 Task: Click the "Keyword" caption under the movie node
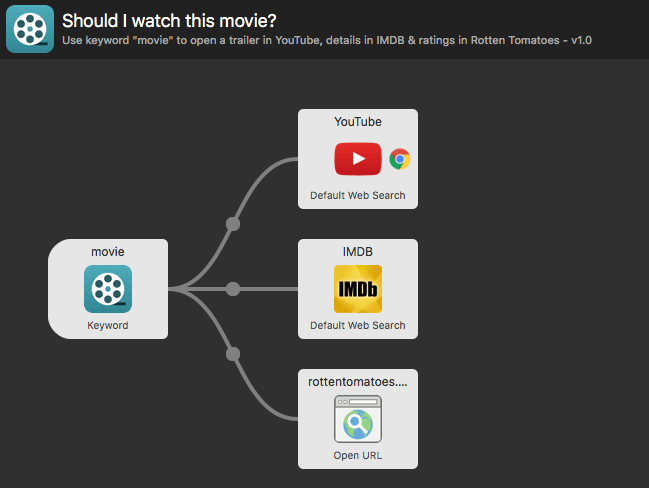tap(108, 325)
